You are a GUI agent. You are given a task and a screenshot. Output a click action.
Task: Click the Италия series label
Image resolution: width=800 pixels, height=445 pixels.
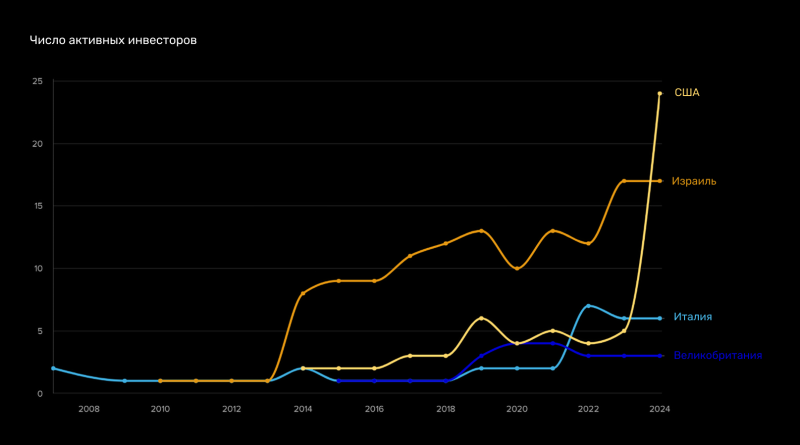point(692,317)
